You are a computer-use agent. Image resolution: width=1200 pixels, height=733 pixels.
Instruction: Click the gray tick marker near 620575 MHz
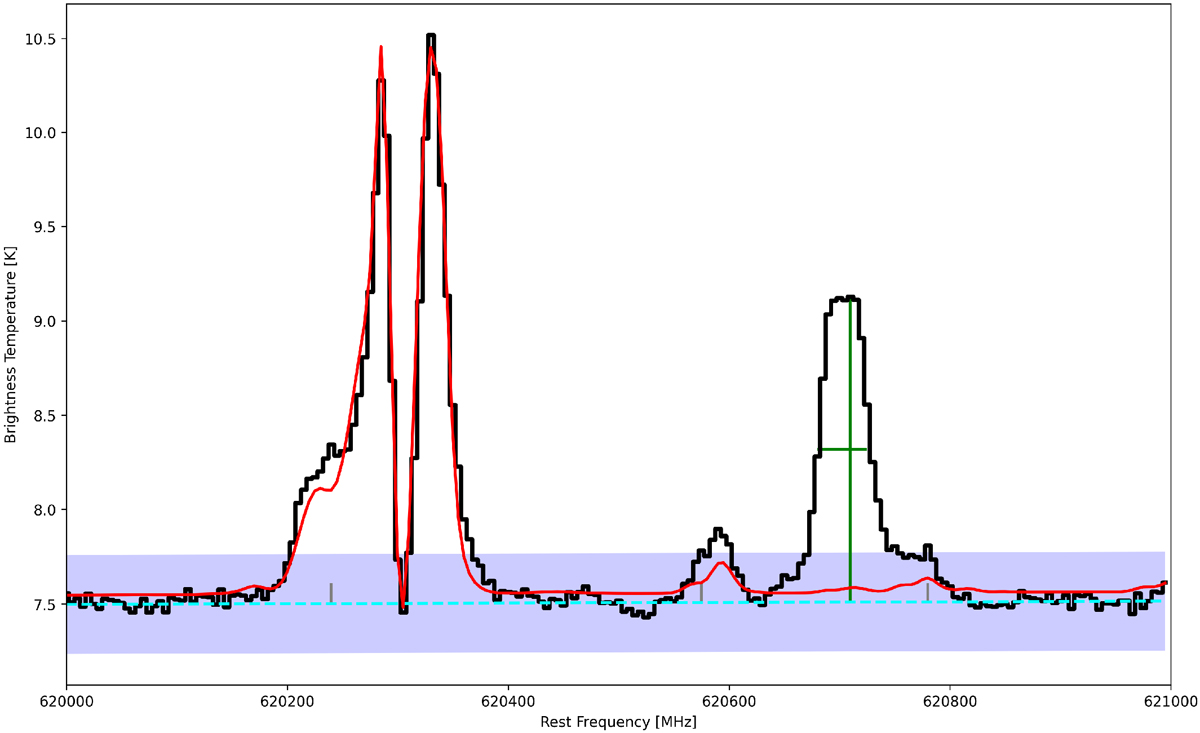pyautogui.click(x=701, y=592)
